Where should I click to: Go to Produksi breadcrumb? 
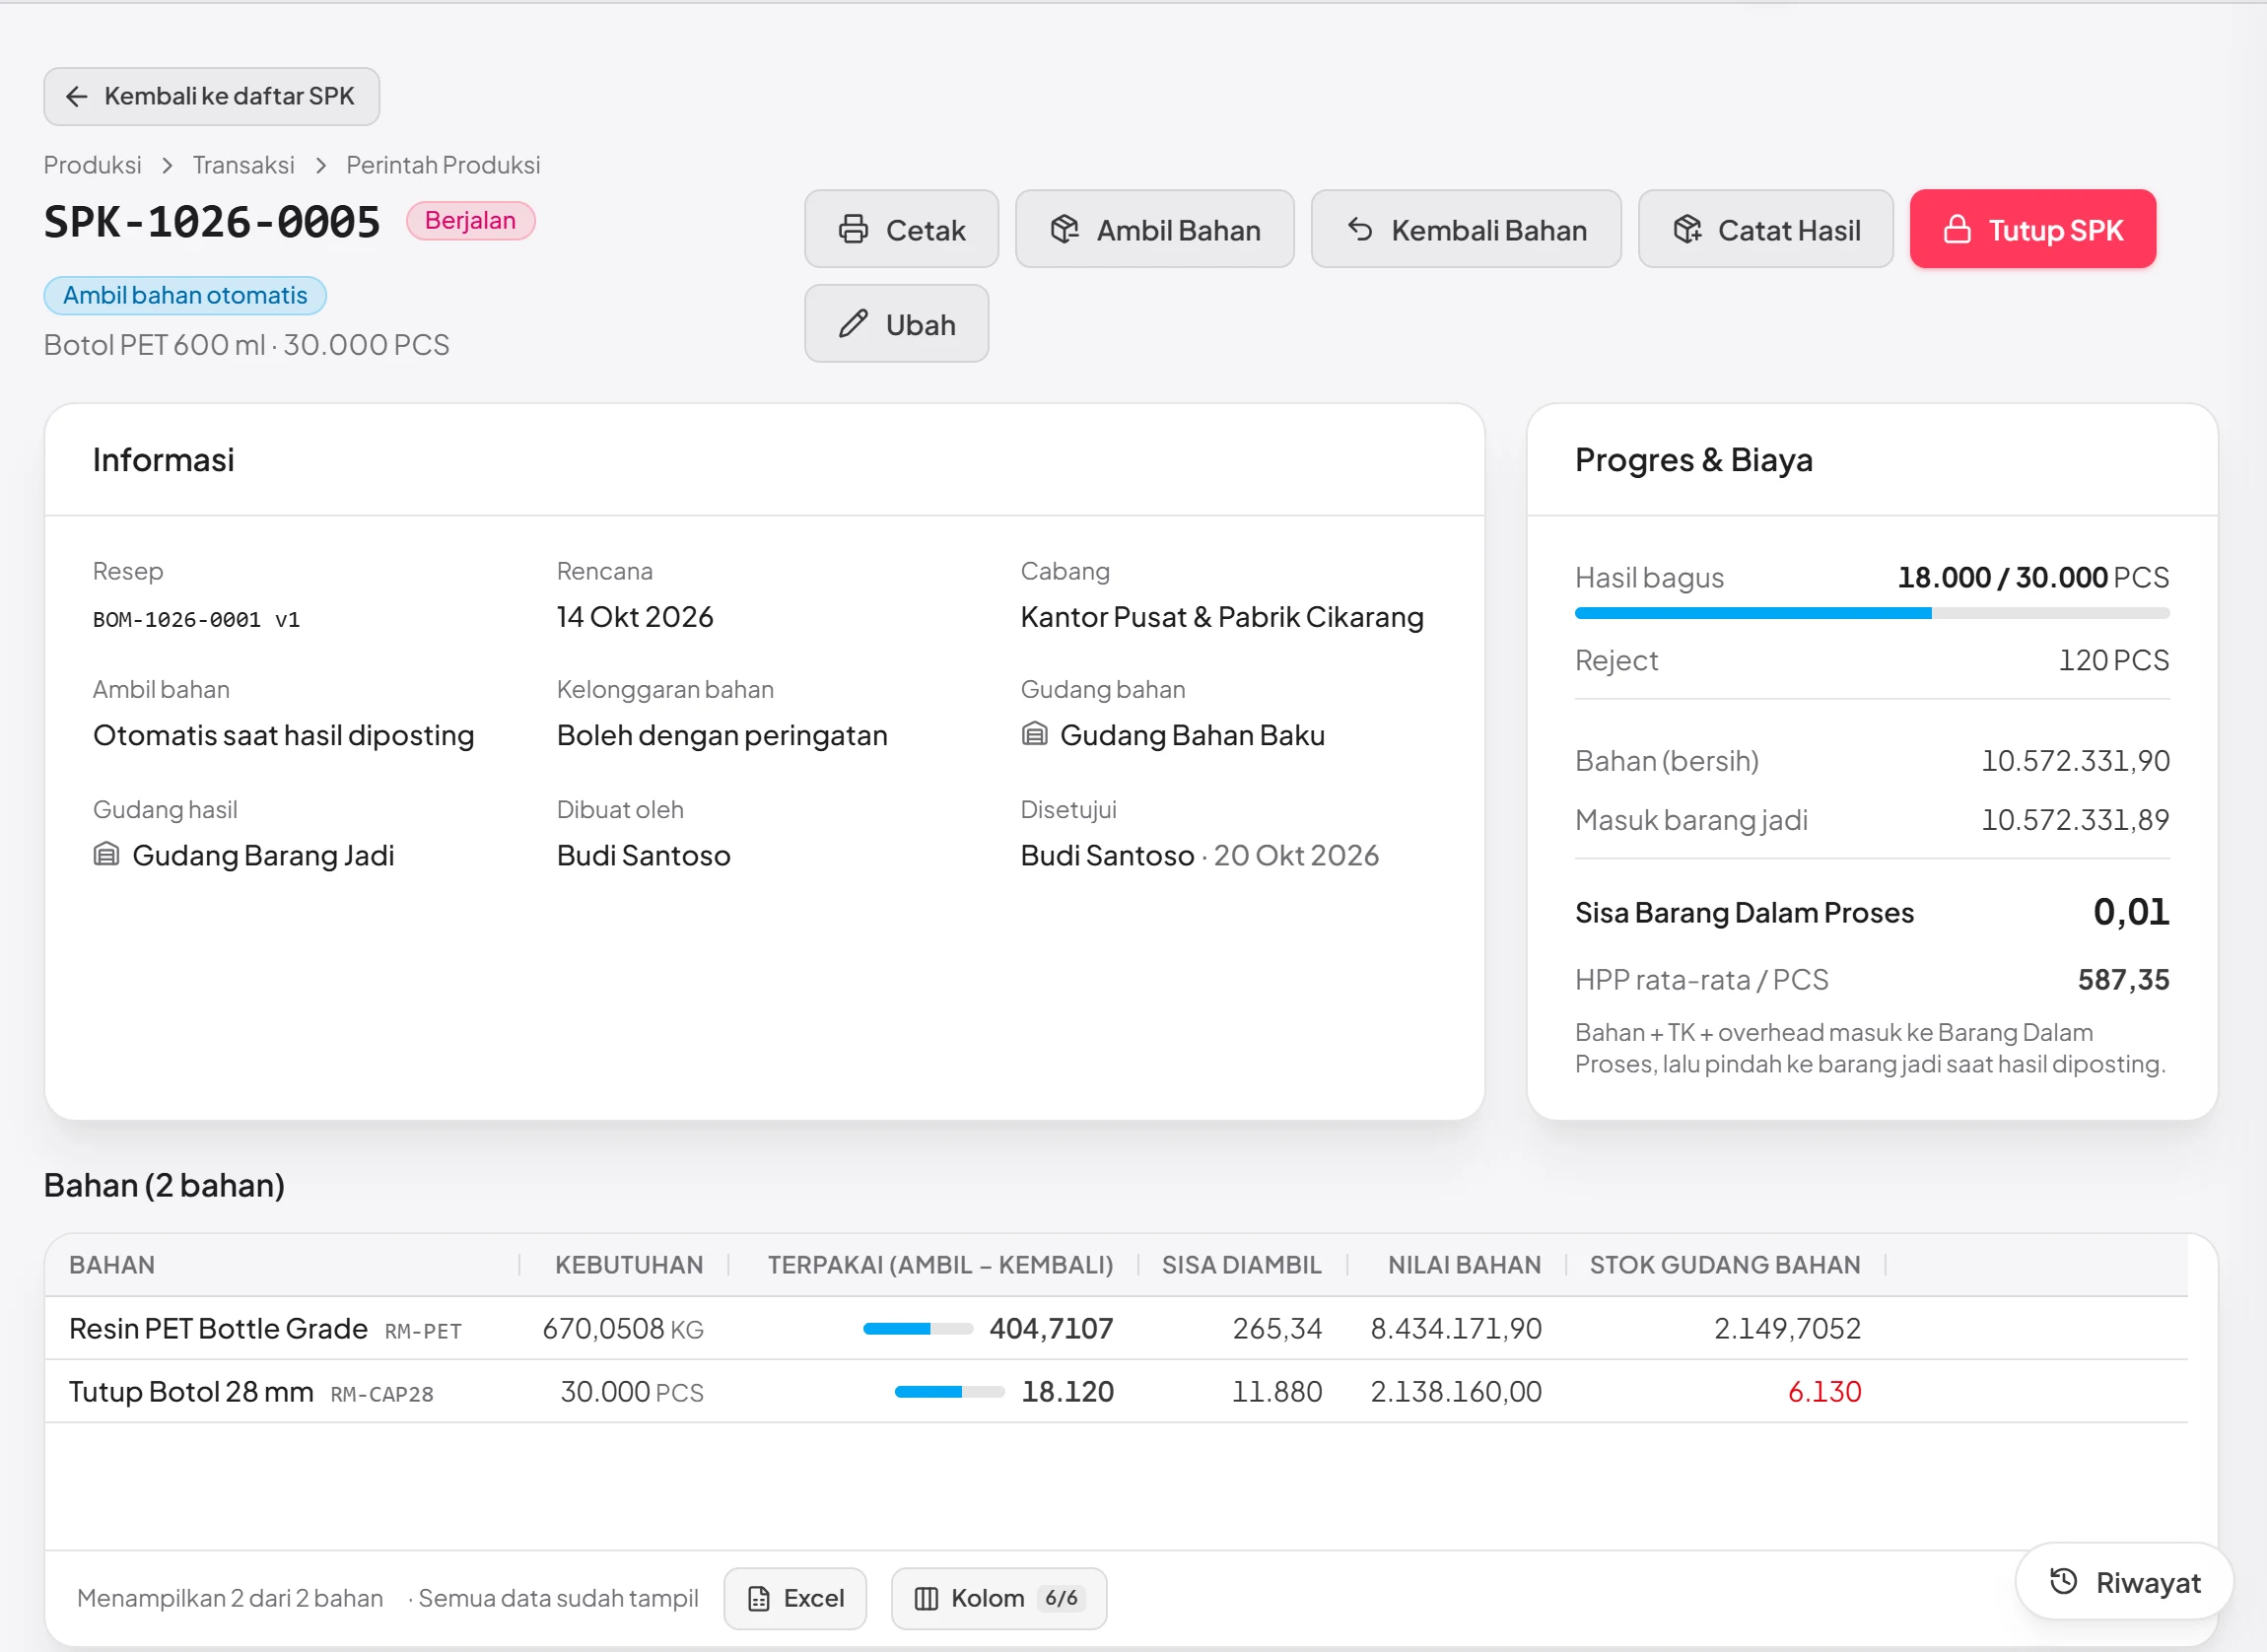click(x=92, y=165)
